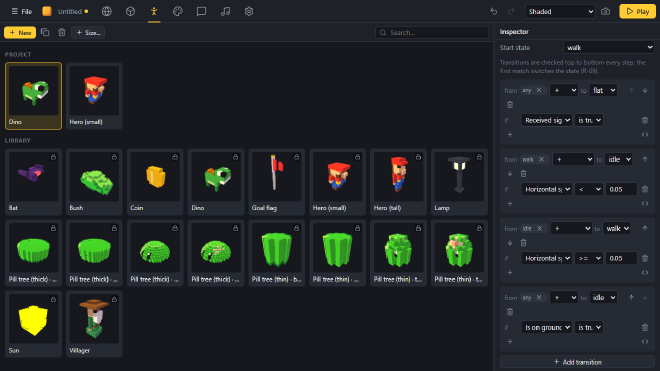This screenshot has height=371, width=660.
Task: Open the 'Received sig' condition dropdown
Action: coord(546,120)
